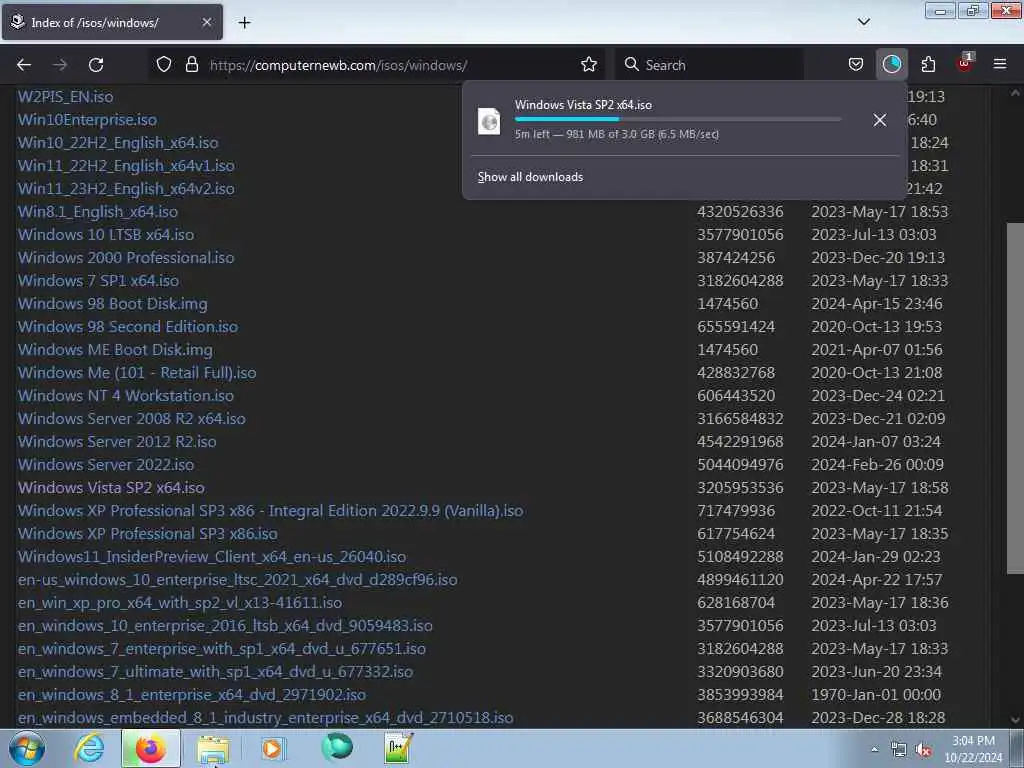This screenshot has height=768, width=1024.
Task: Click the search magnifier icon
Action: tap(631, 65)
